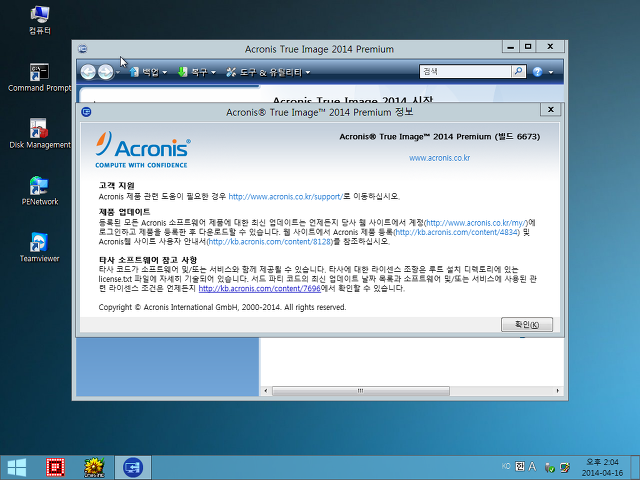
Task: Open the Windows Start button
Action: coord(16,467)
